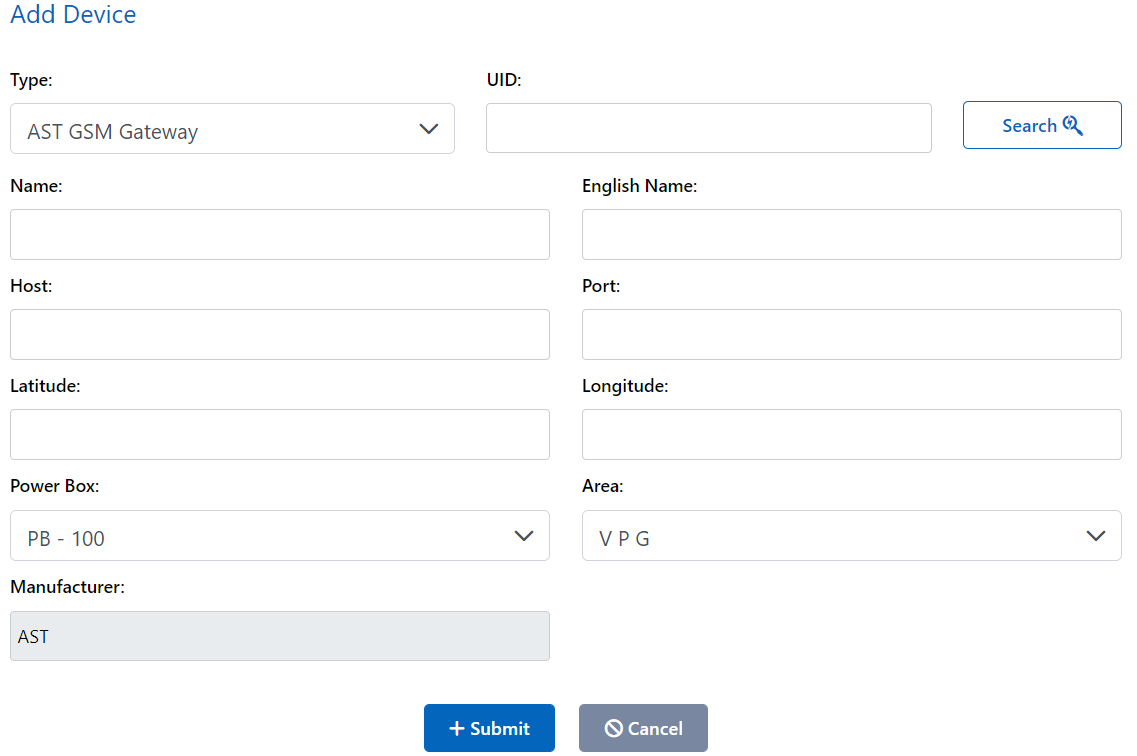Image resolution: width=1137 pixels, height=756 pixels.
Task: Click into the Name input box
Action: click(279, 234)
